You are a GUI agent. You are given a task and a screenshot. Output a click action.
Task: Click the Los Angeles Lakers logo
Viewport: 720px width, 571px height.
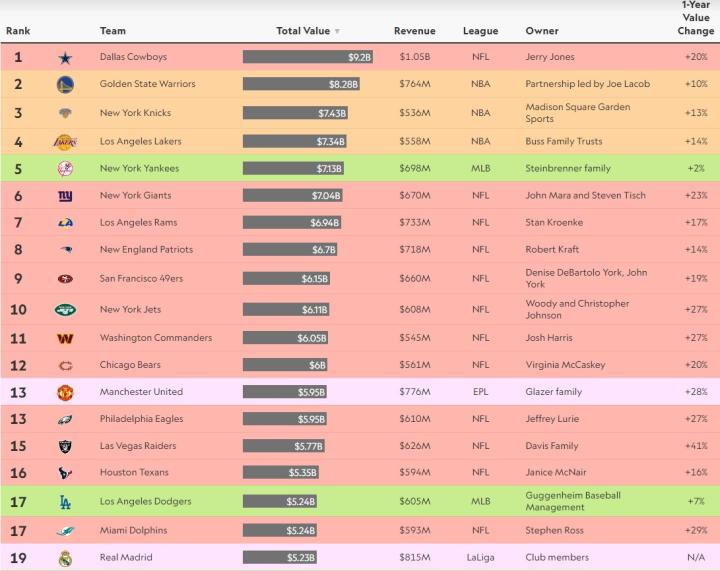(65, 142)
